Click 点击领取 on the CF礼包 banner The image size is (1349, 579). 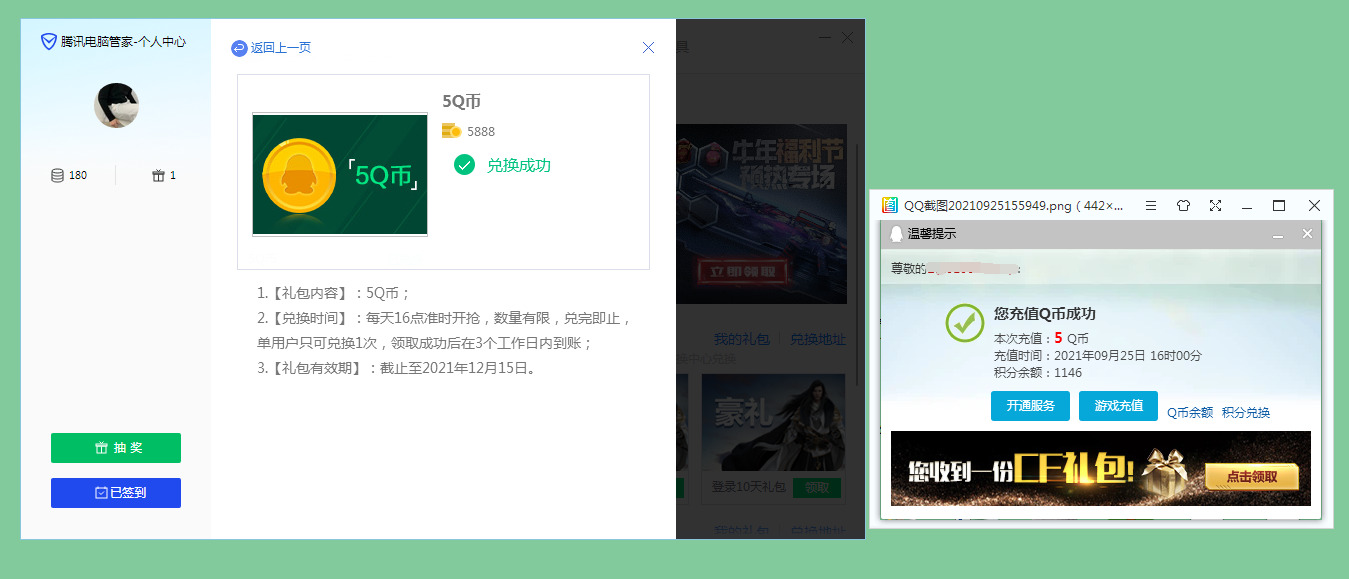click(1251, 477)
